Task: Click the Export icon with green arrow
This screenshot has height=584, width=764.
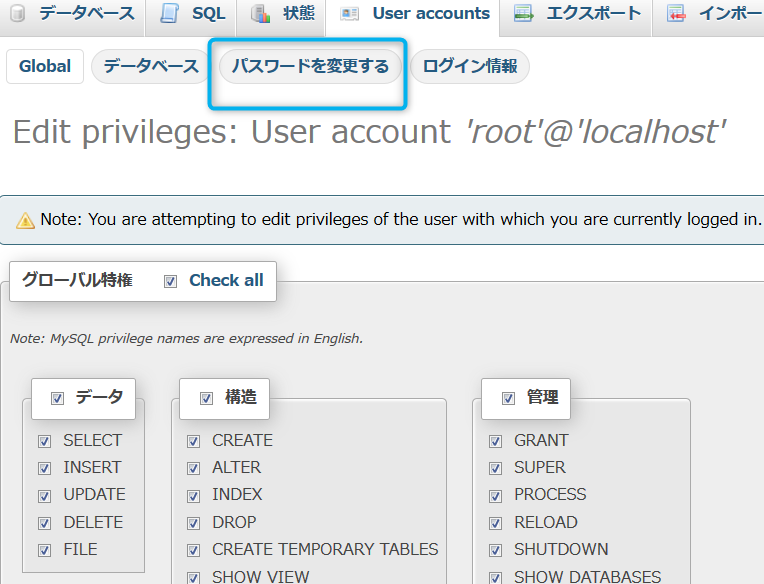Action: pos(524,14)
